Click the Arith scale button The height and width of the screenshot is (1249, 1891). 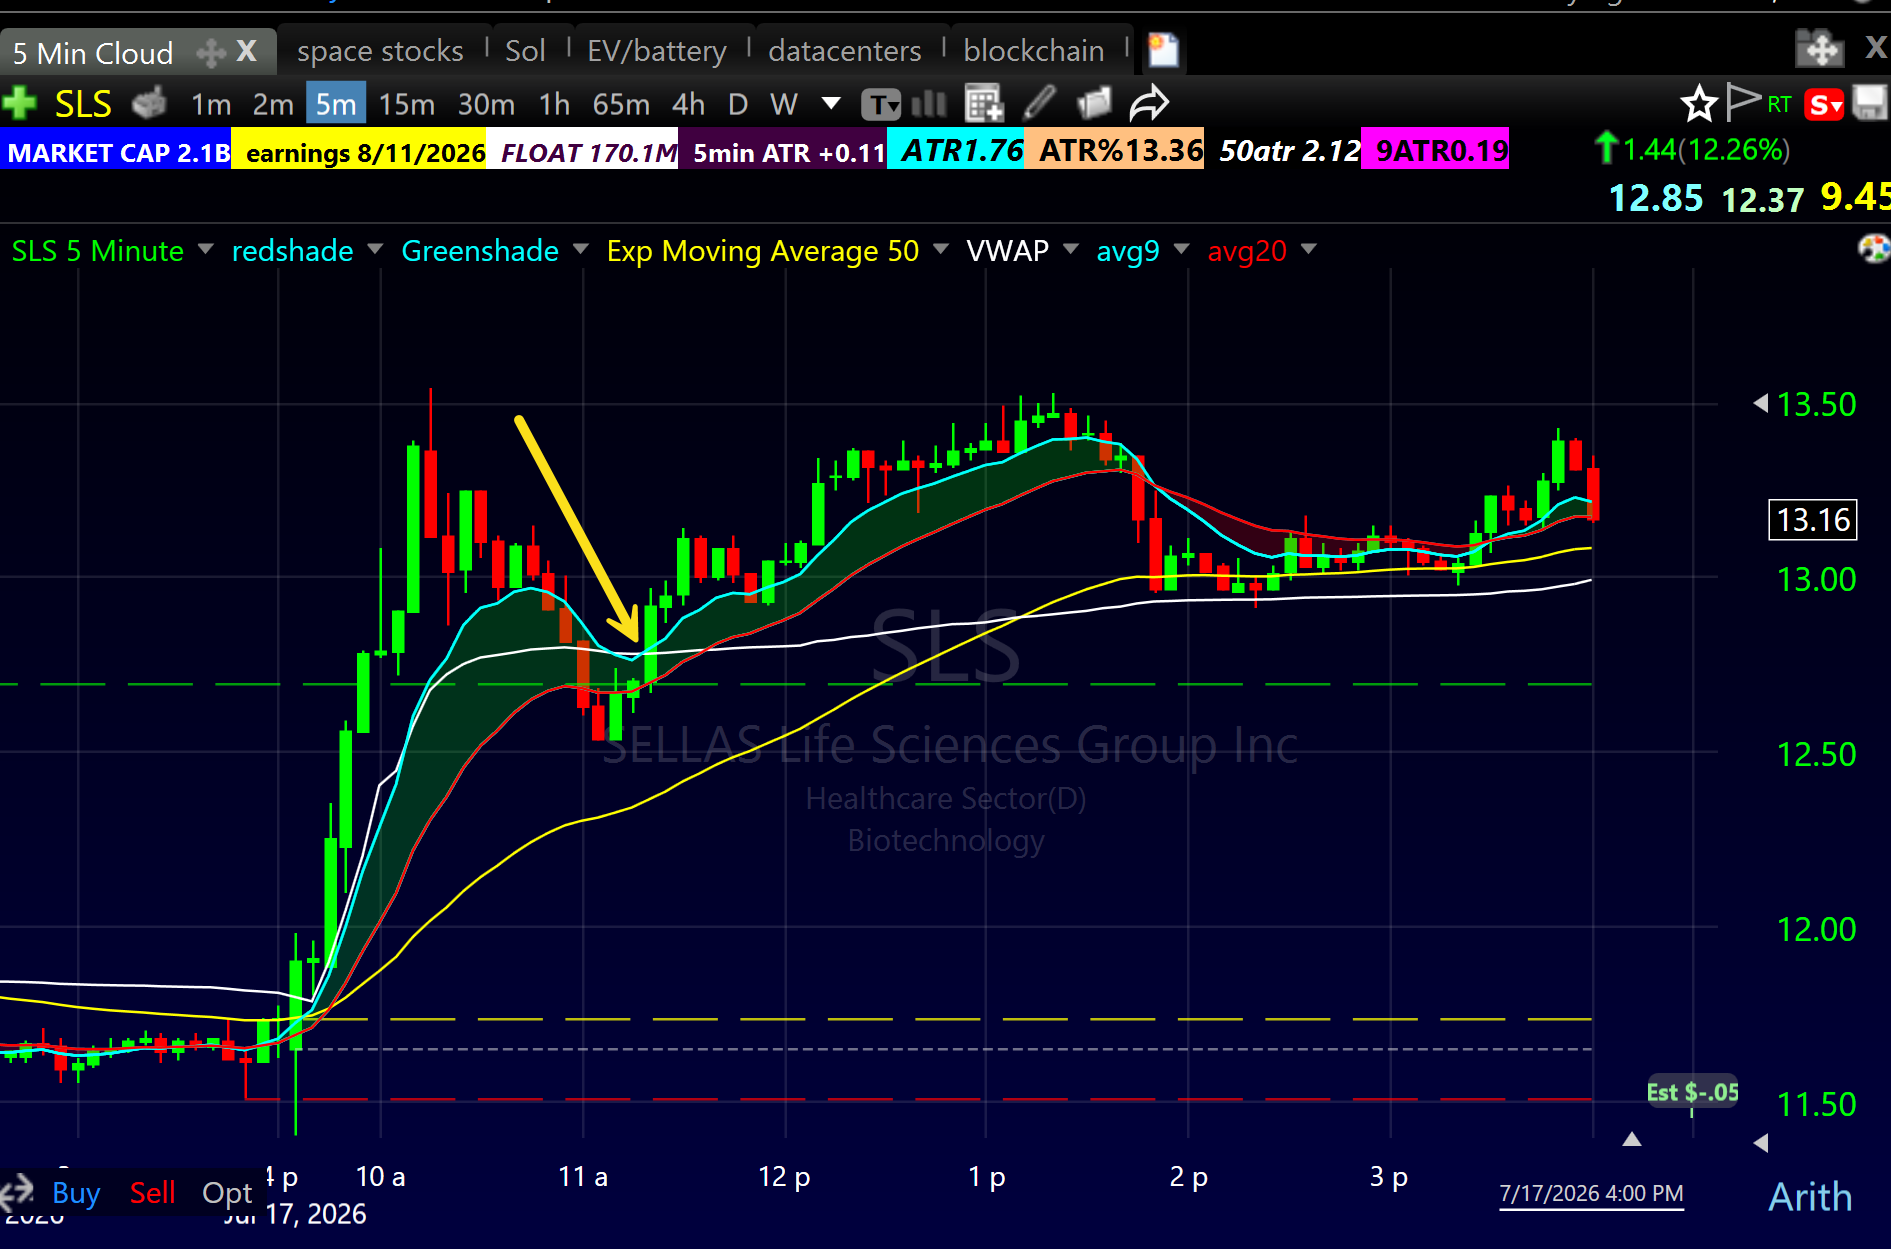point(1810,1197)
